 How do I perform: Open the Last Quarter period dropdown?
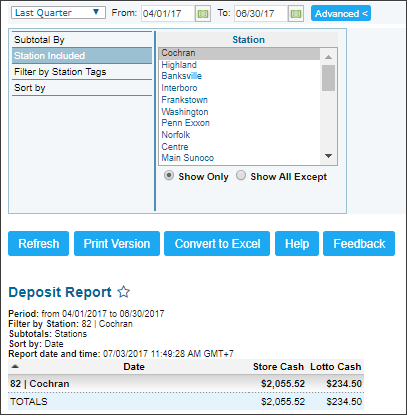(x=58, y=13)
